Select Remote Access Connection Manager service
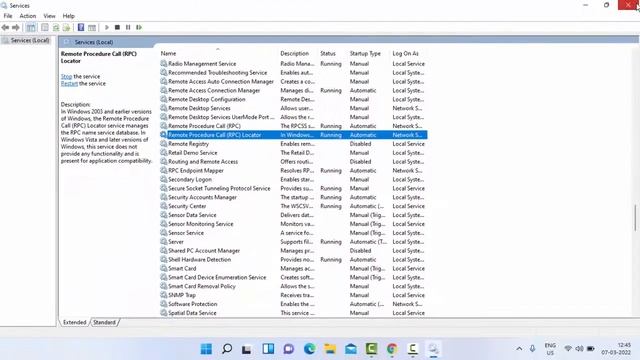Image resolution: width=640 pixels, height=360 pixels. coord(293,91)
